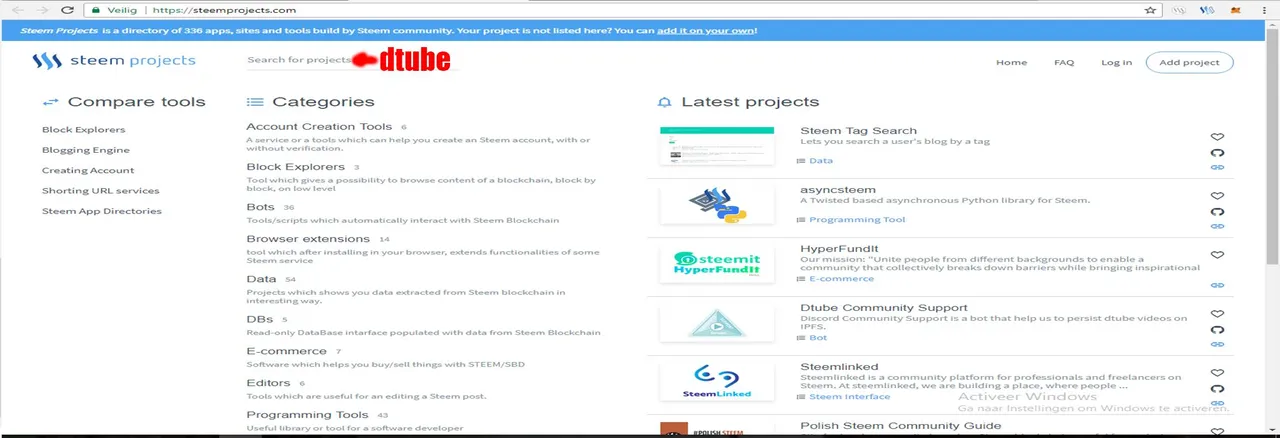The image size is (1280, 438).
Task: Click the Add project button
Action: 1189,62
